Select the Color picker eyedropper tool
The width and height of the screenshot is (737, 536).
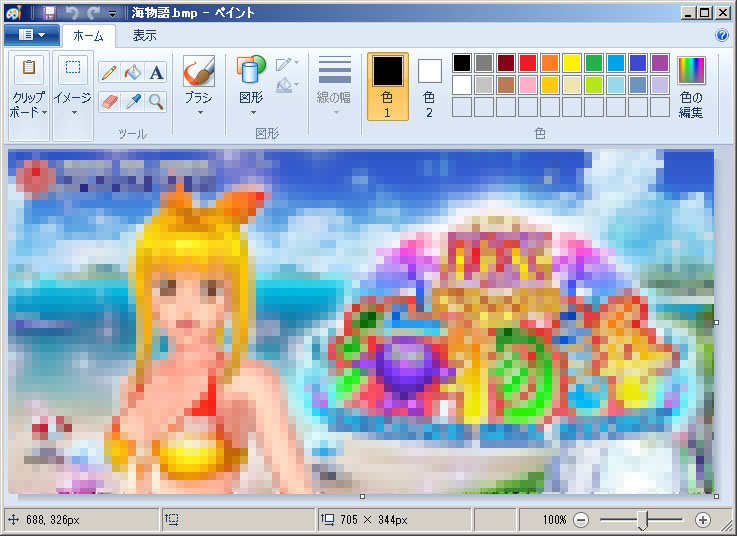tap(133, 102)
